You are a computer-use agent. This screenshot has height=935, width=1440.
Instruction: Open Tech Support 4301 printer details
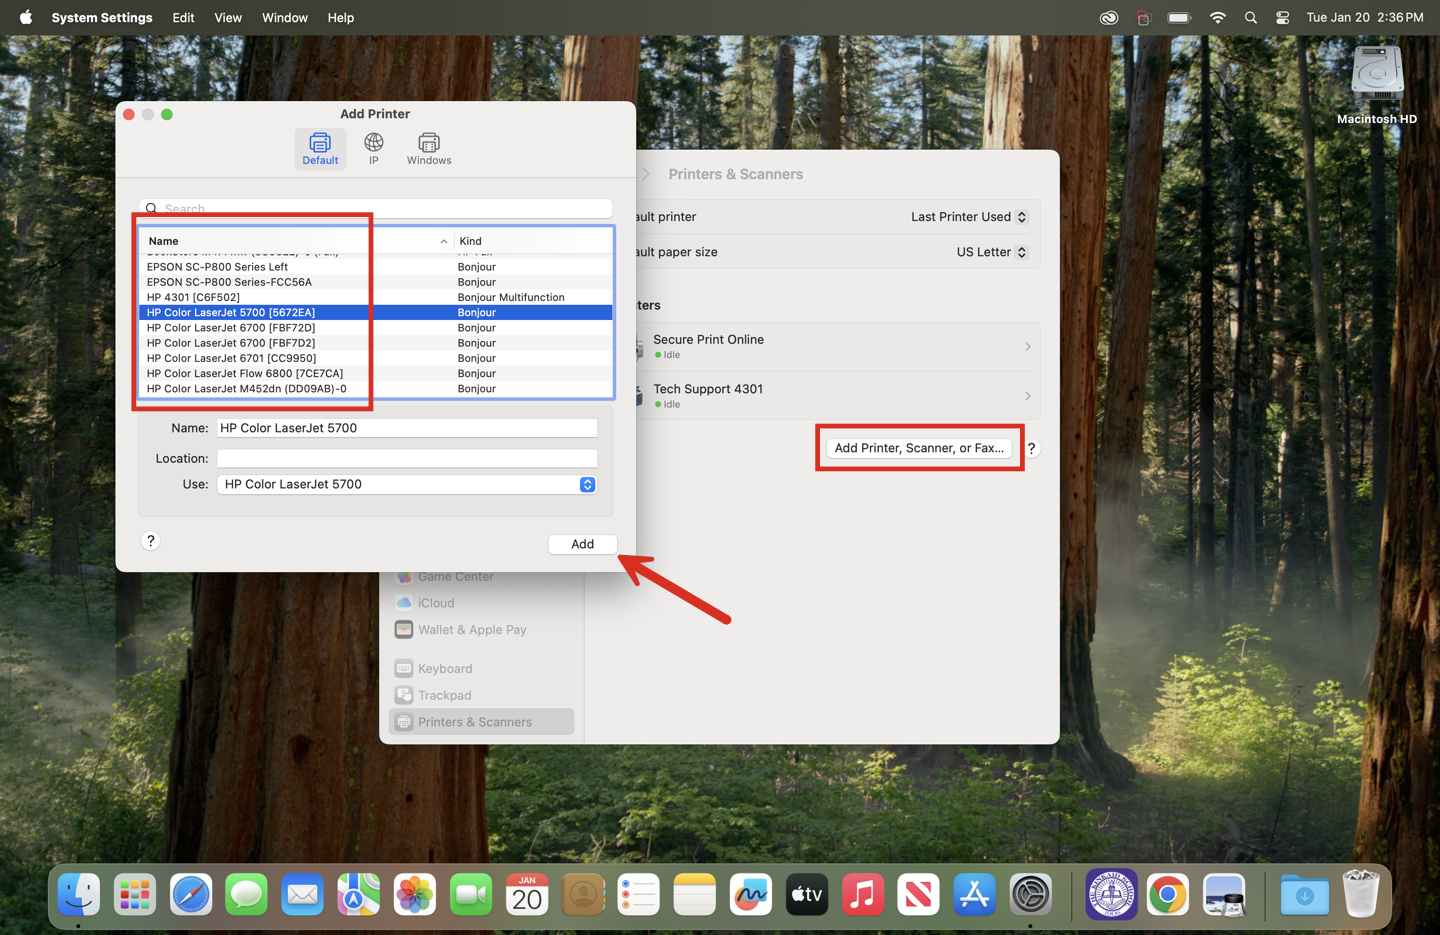click(x=838, y=396)
